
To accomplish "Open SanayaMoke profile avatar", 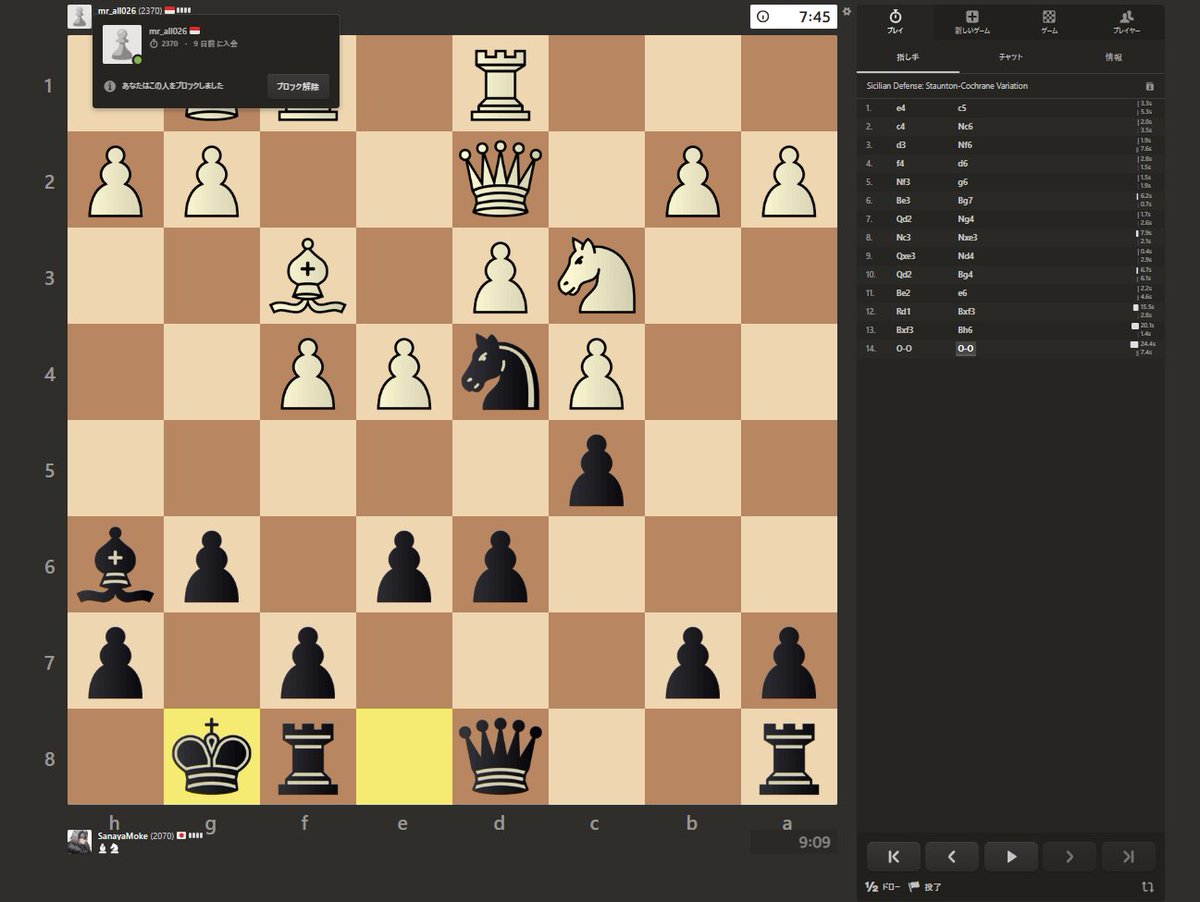I will pos(79,841).
